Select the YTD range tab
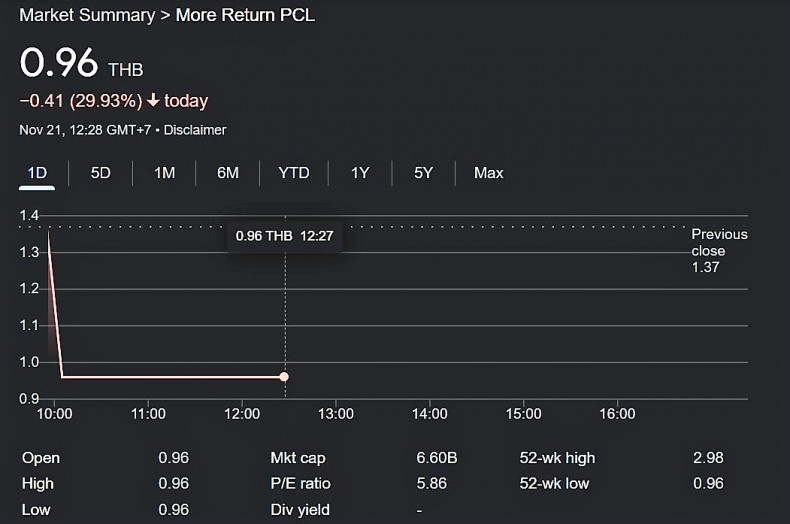 (294, 173)
